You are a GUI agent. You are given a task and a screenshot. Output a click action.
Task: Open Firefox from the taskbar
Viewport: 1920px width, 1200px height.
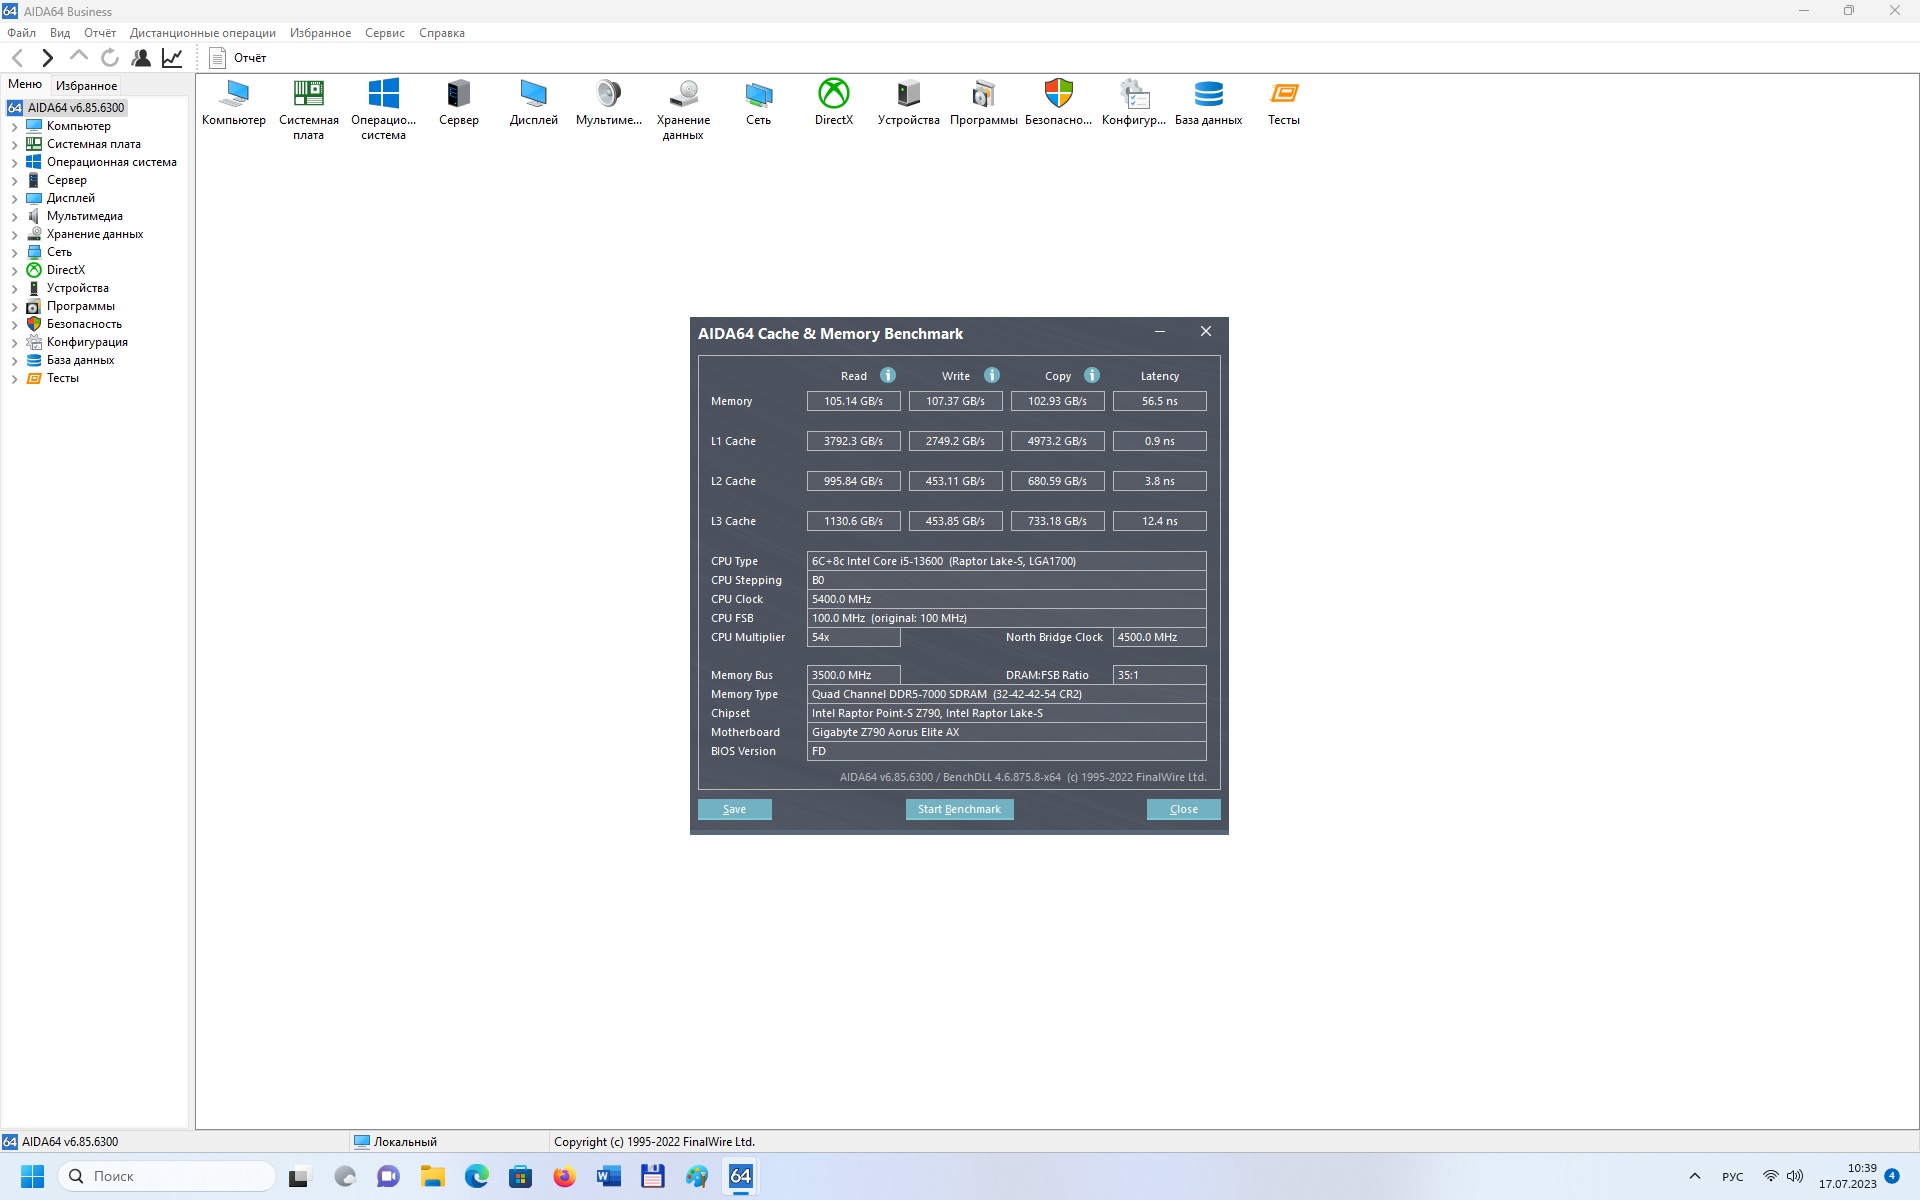tap(564, 1176)
